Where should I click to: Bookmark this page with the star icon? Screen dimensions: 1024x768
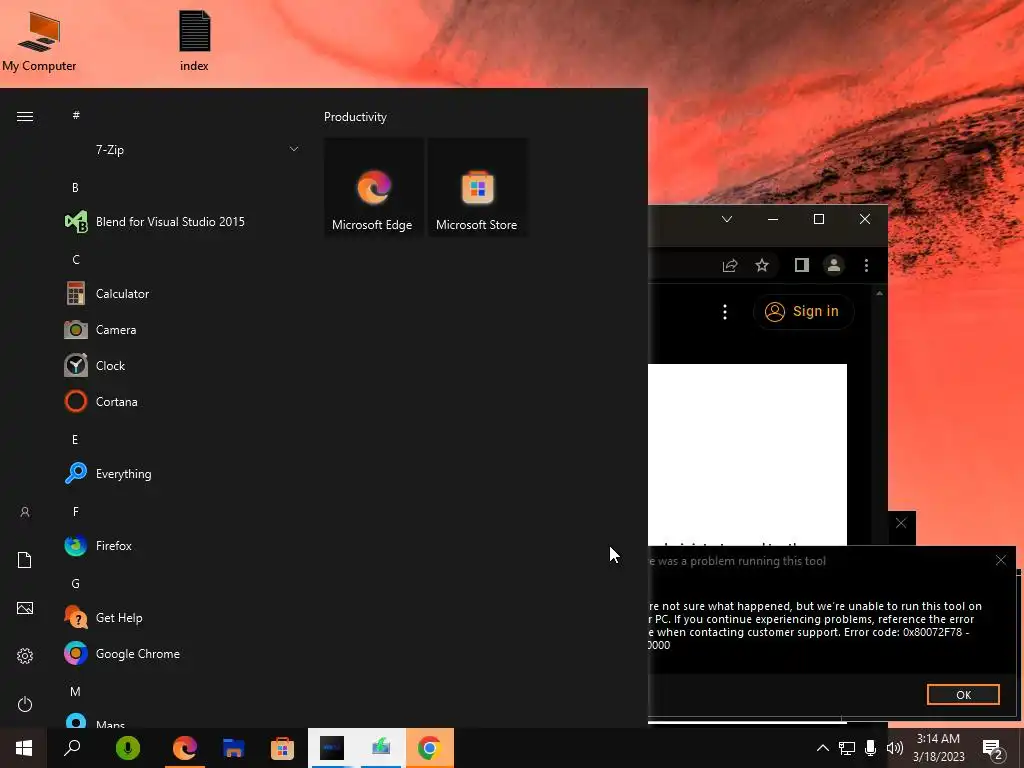pos(762,265)
